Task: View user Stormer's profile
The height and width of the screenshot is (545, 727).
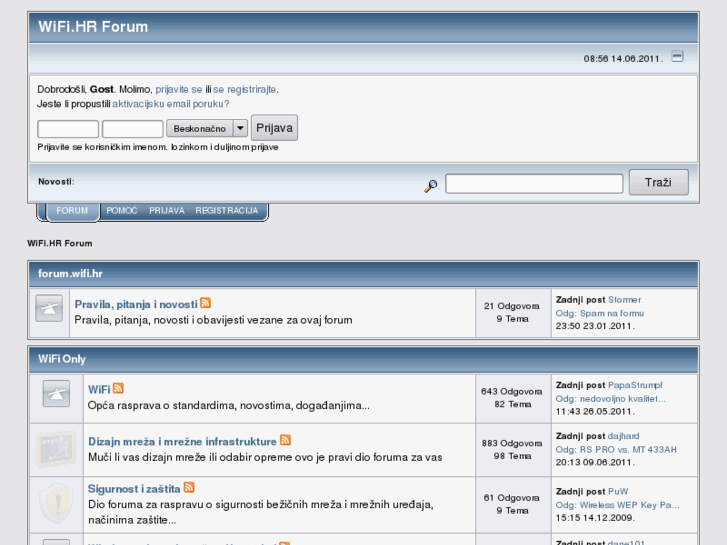Action: 625,300
